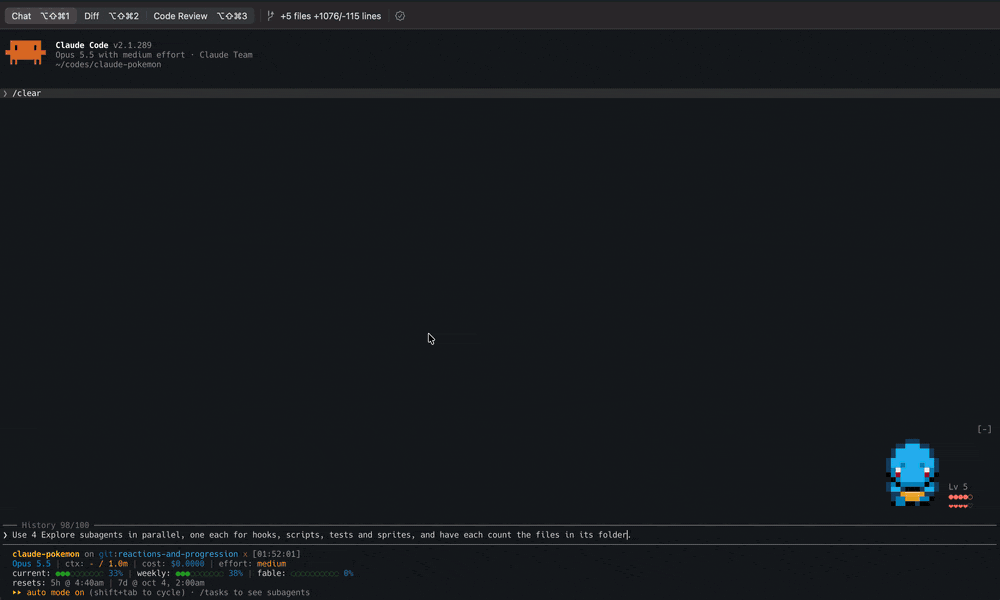Click the Lv 5 level label

click(x=958, y=487)
